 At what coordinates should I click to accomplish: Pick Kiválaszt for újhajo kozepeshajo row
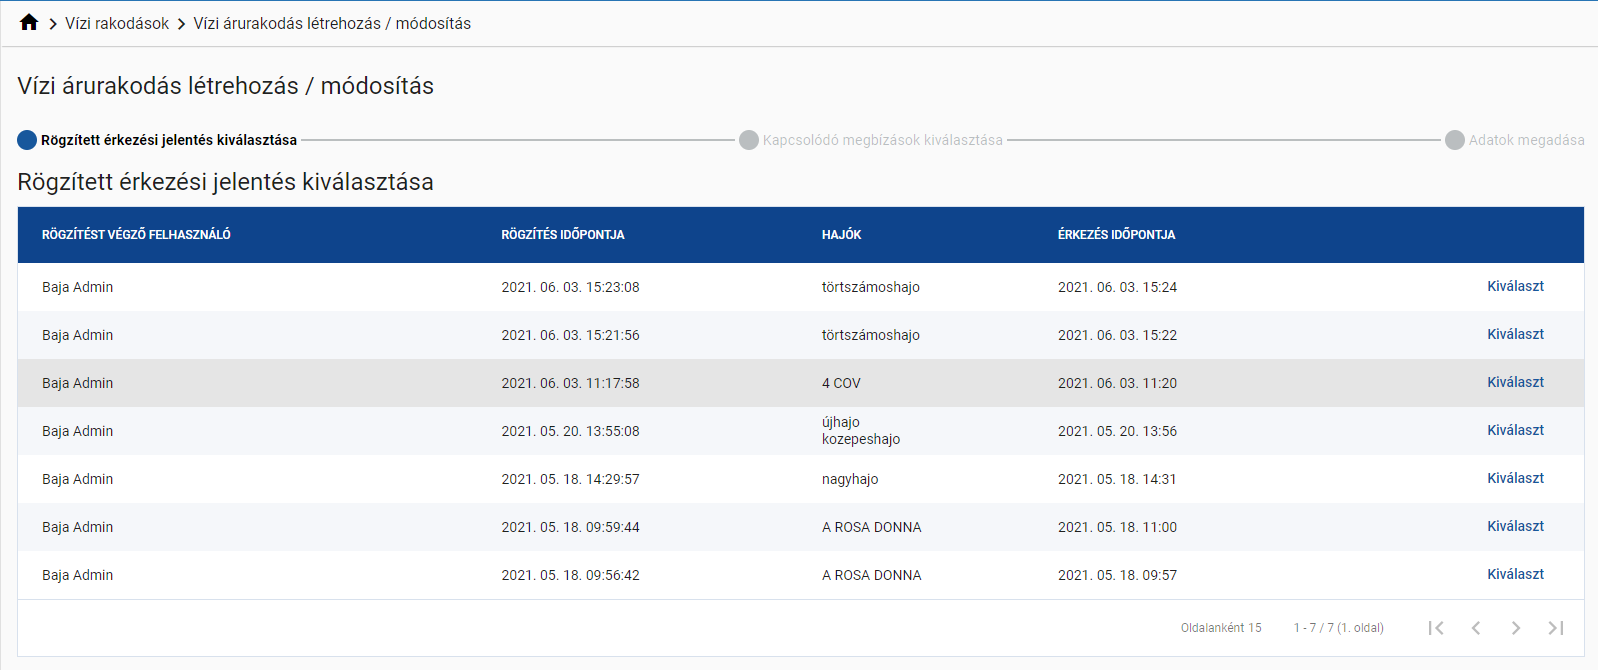[x=1515, y=431]
